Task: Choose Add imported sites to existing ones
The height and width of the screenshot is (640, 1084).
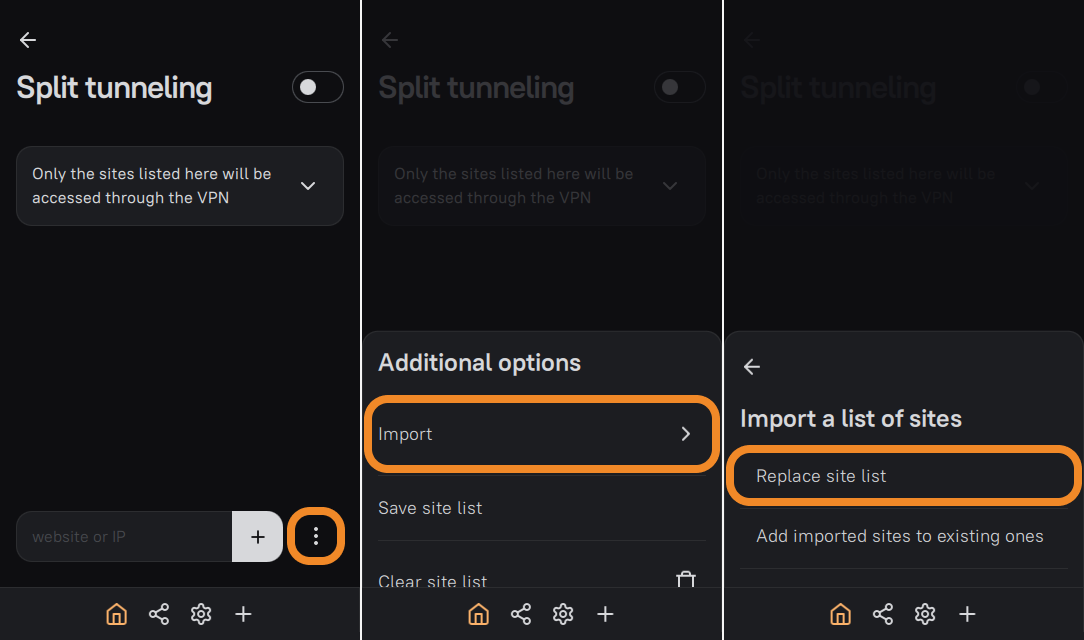Action: pyautogui.click(x=899, y=537)
